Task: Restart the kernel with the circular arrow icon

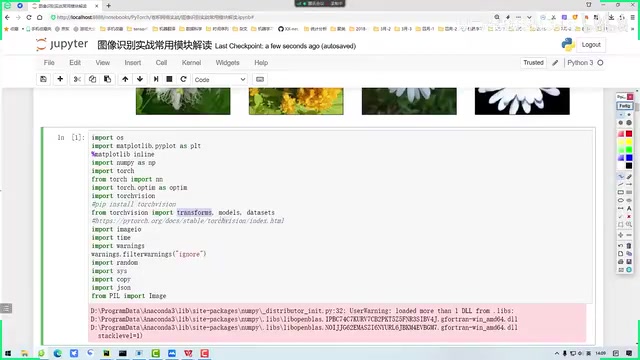Action: 183,79
